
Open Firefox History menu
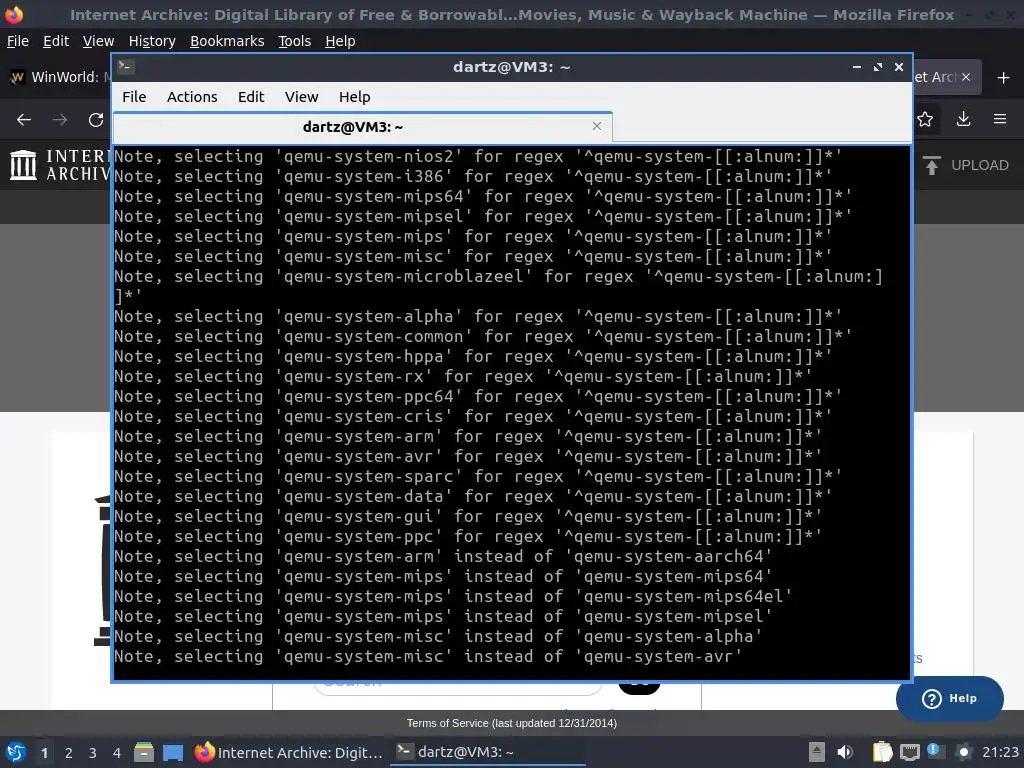tap(152, 41)
